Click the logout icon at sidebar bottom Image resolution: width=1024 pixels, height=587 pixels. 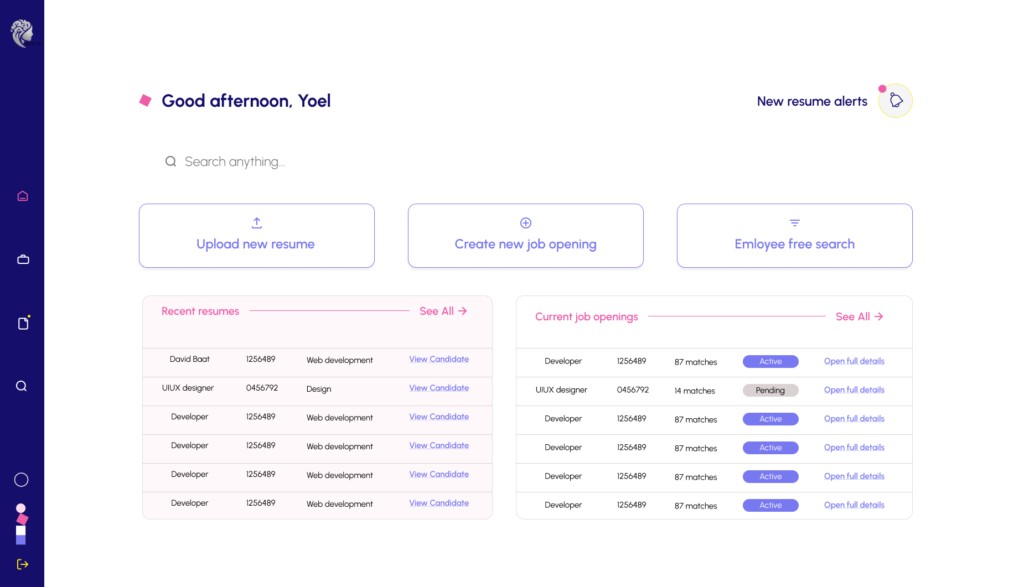pos(22,564)
